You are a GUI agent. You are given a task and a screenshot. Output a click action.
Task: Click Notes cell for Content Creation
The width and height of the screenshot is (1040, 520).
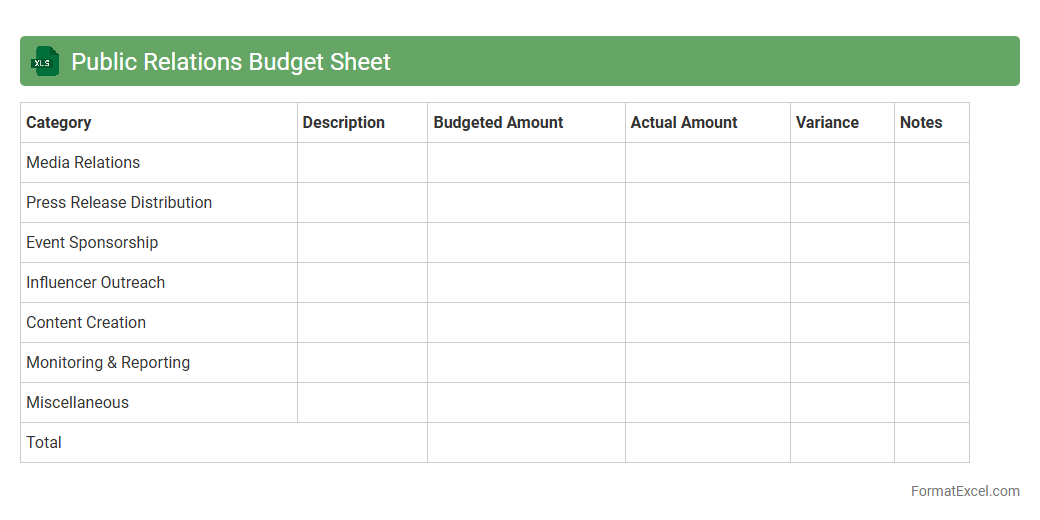(x=931, y=323)
